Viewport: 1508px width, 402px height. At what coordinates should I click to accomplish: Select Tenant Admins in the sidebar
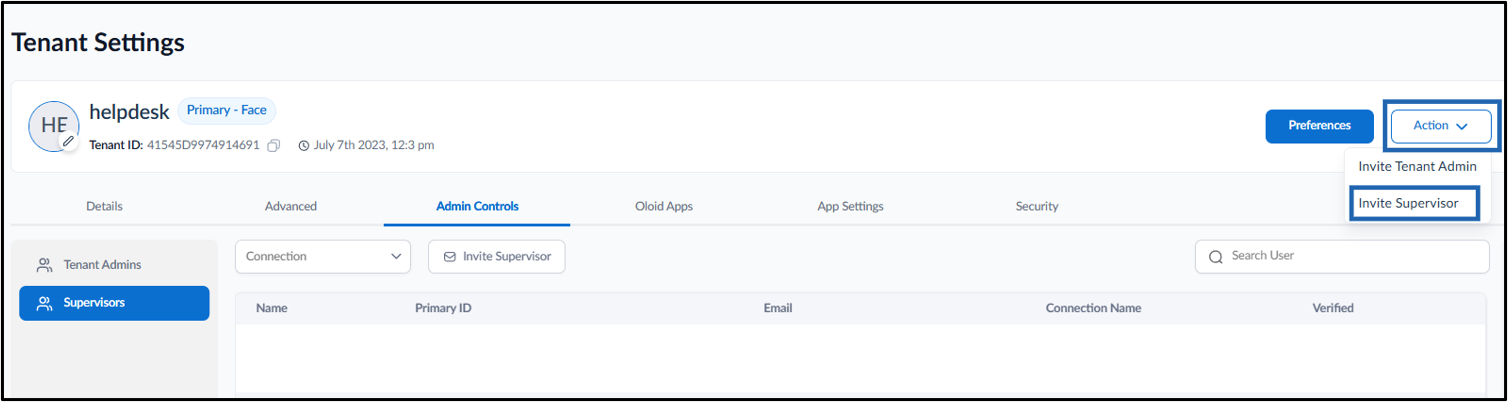pyautogui.click(x=114, y=265)
